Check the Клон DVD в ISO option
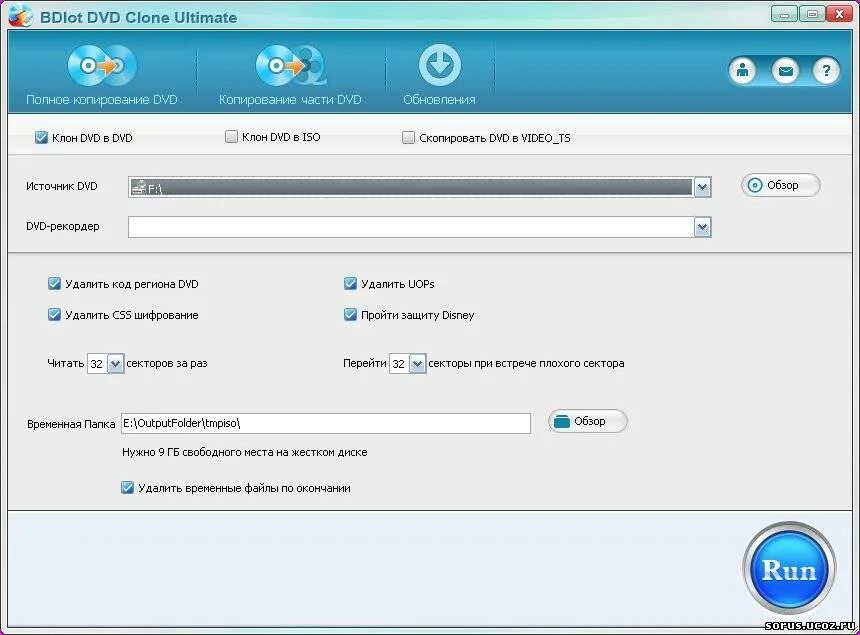860x635 pixels. pos(231,137)
